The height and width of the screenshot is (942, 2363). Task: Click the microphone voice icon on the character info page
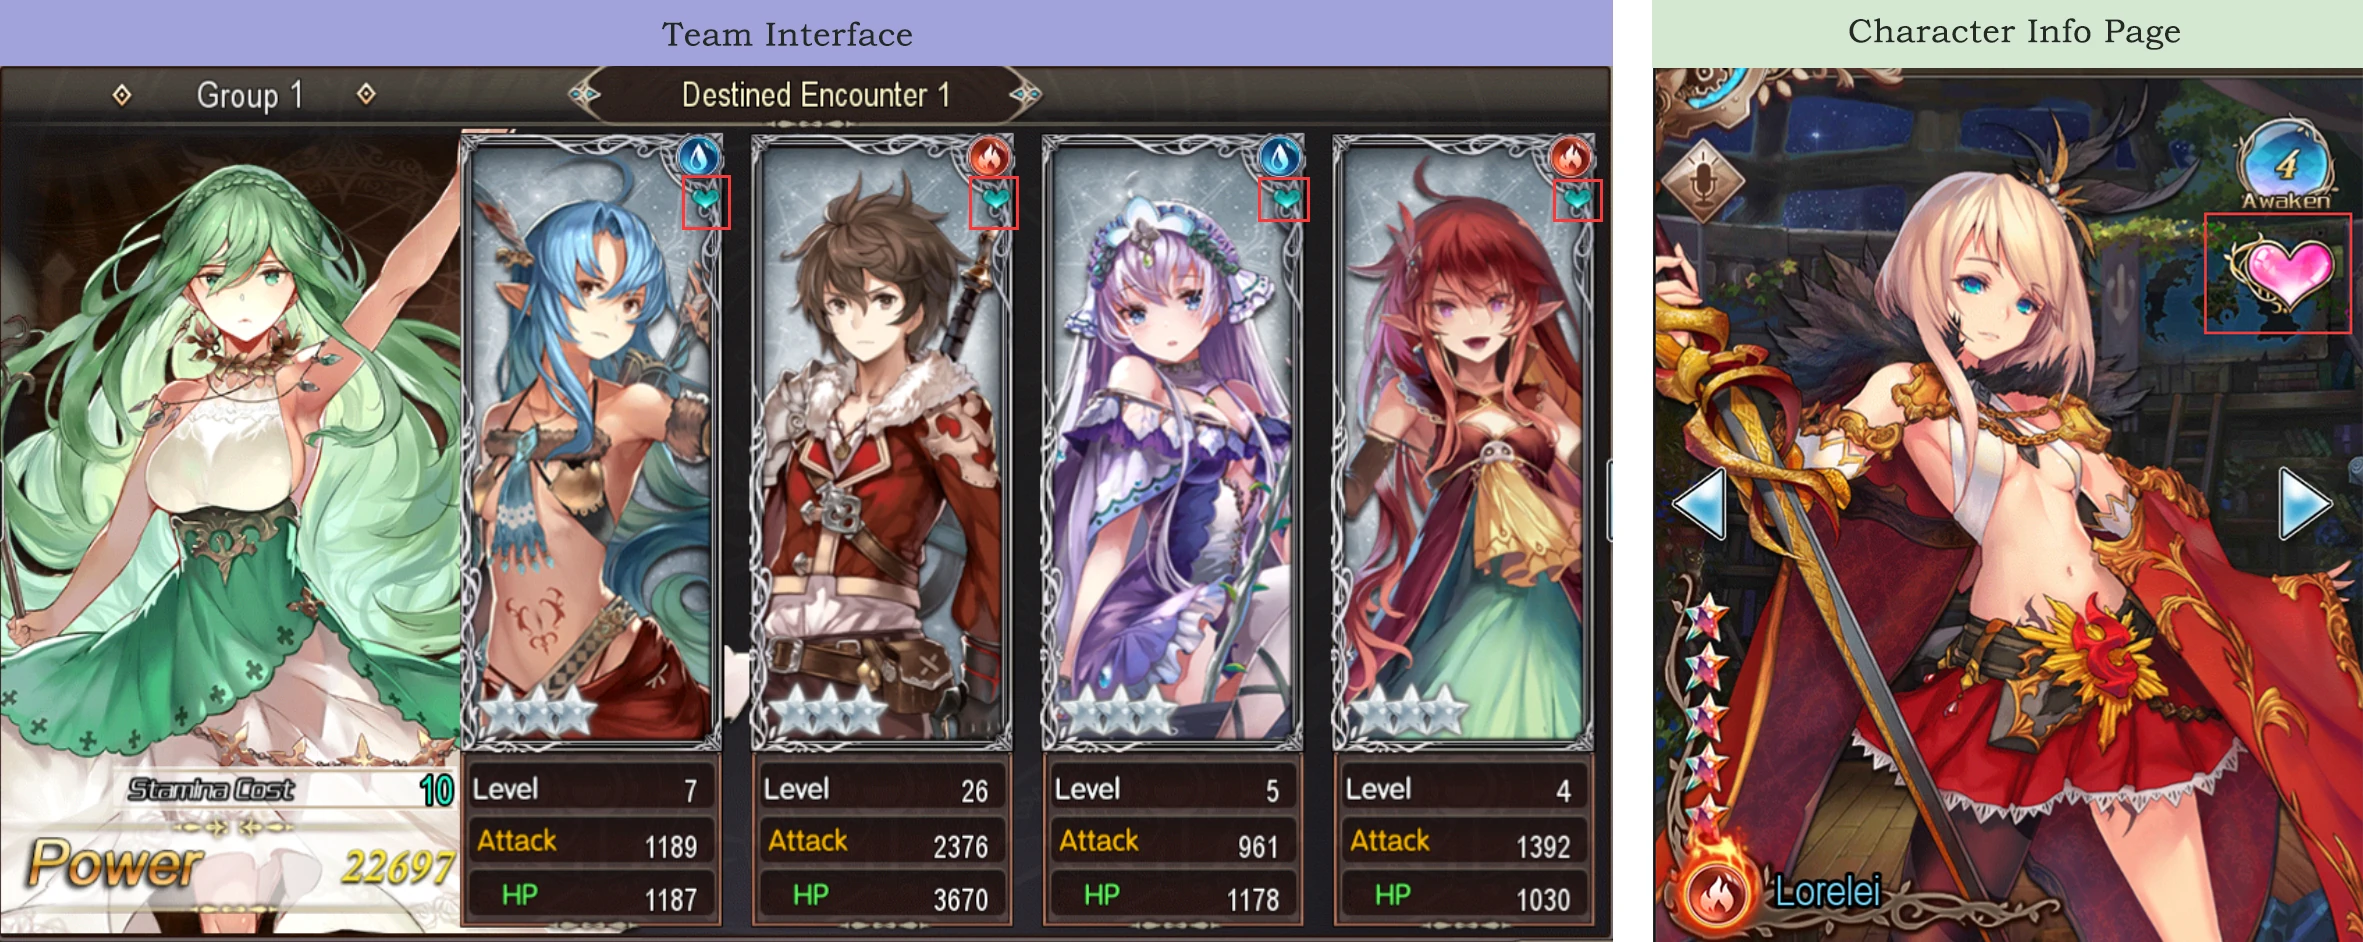pyautogui.click(x=1702, y=181)
